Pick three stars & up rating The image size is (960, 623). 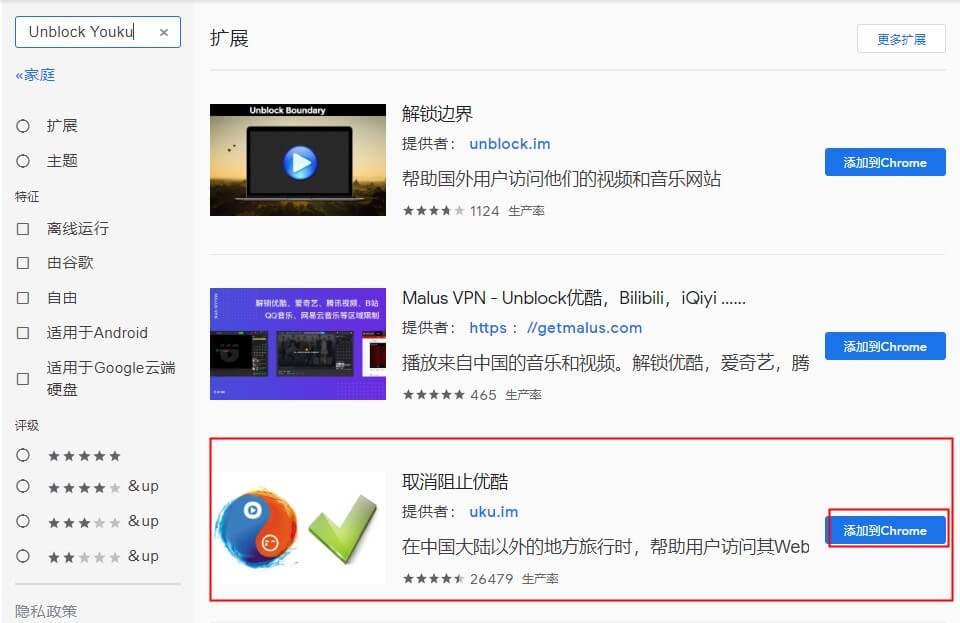pos(23,521)
